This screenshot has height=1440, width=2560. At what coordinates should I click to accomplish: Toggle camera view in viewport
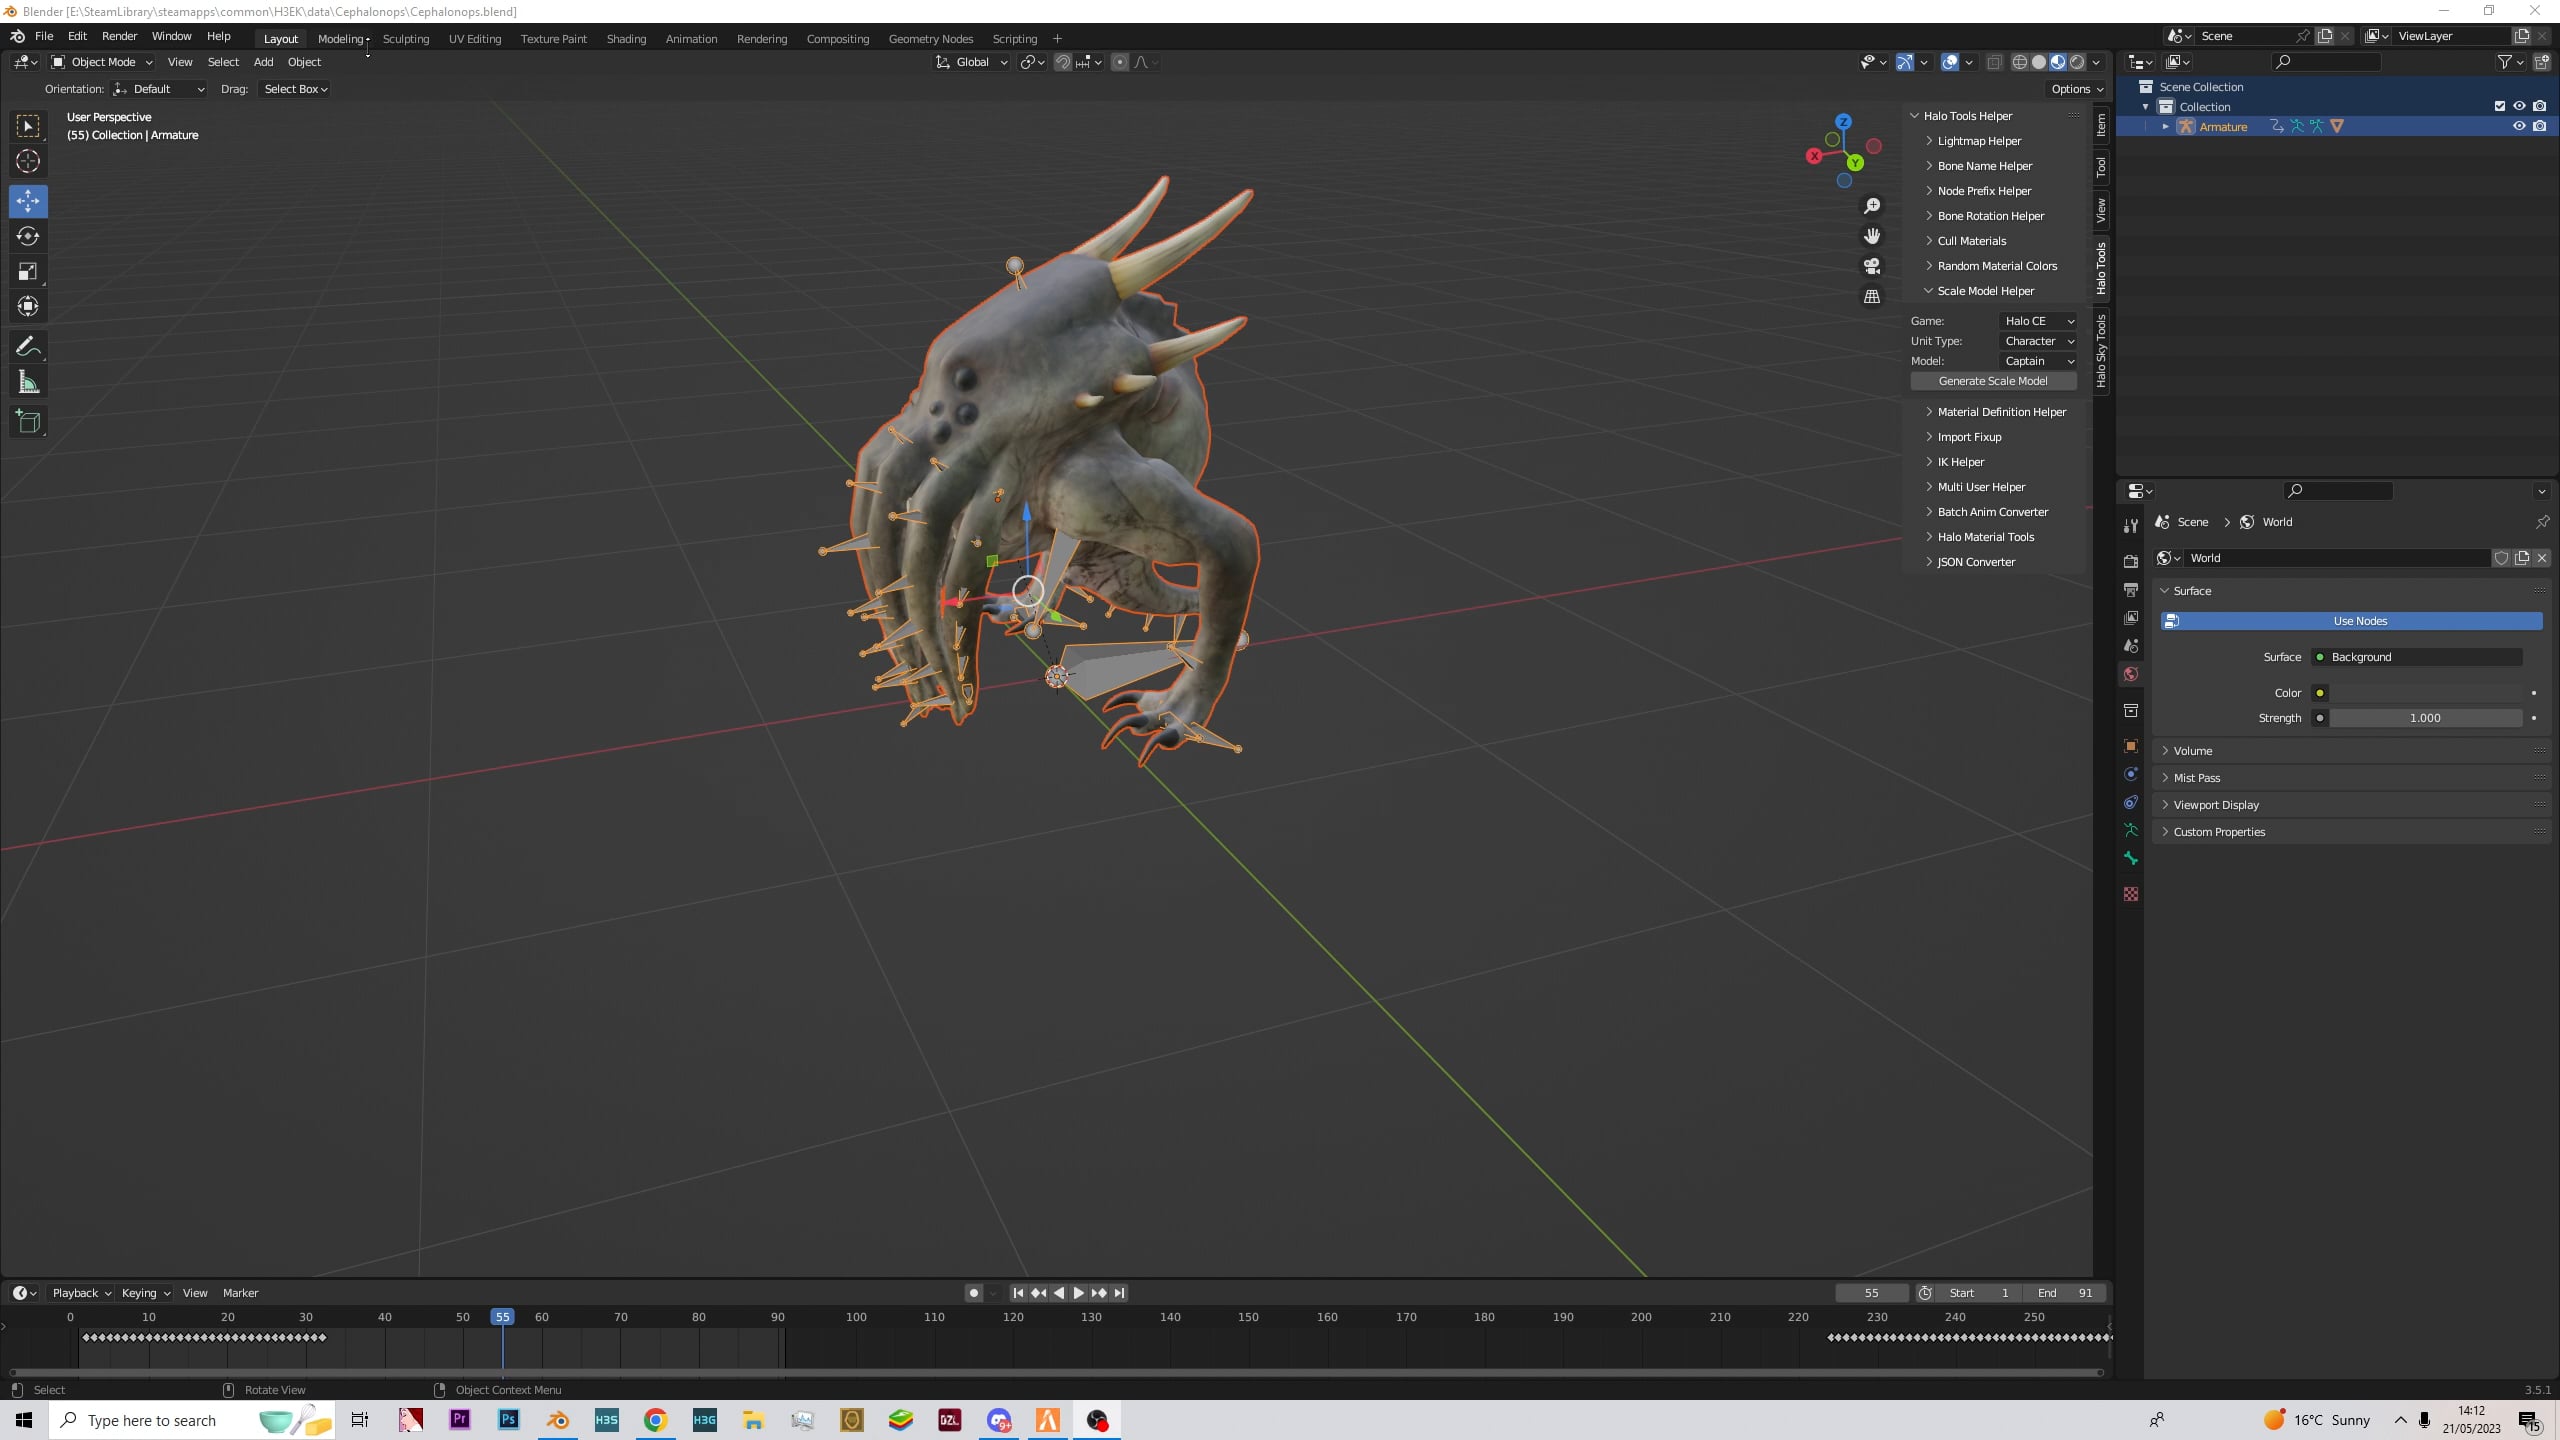[1872, 267]
